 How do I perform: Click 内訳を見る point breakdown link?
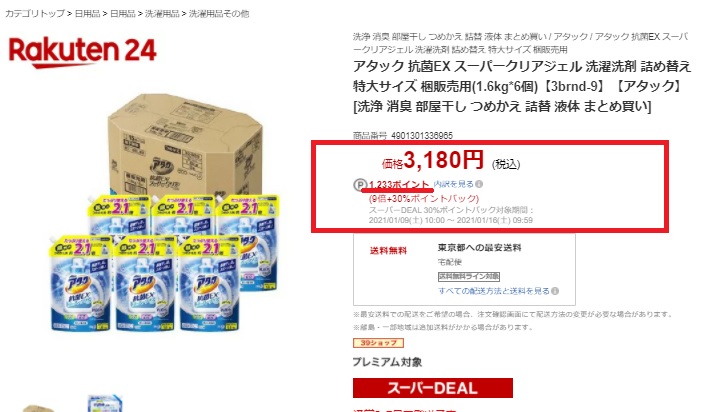click(x=453, y=184)
